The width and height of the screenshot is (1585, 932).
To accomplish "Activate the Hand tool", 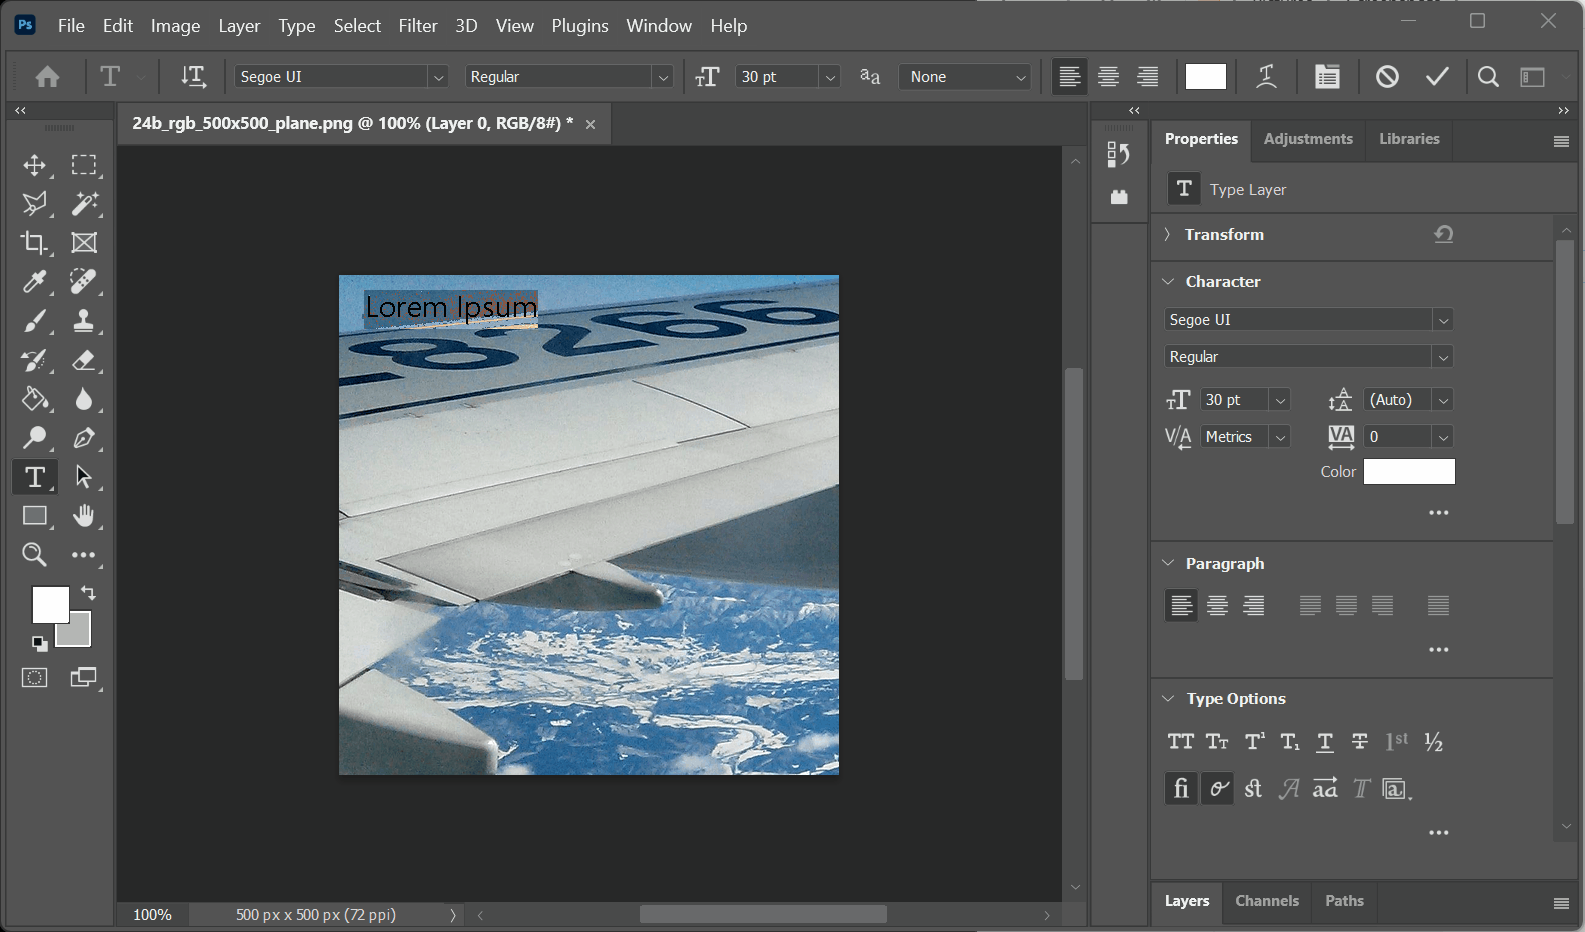I will [x=84, y=516].
